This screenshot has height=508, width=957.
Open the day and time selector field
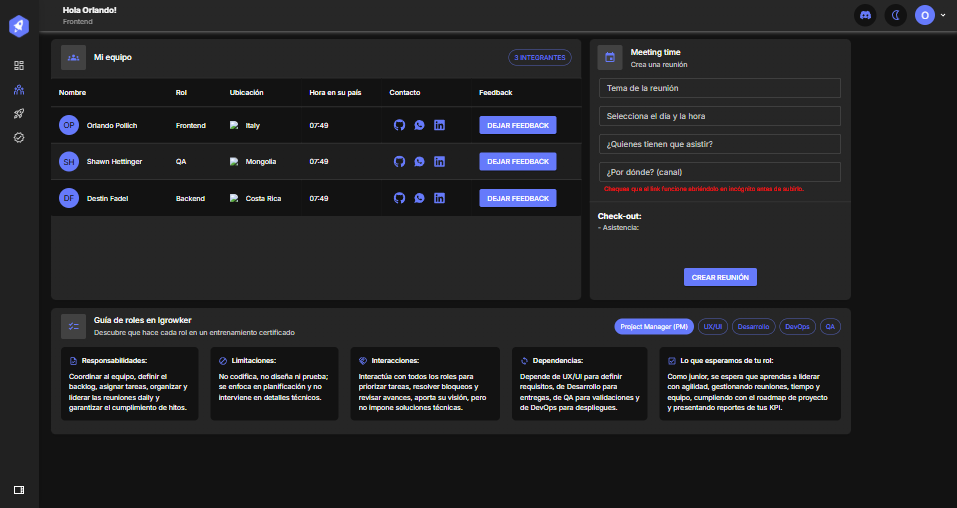point(719,116)
